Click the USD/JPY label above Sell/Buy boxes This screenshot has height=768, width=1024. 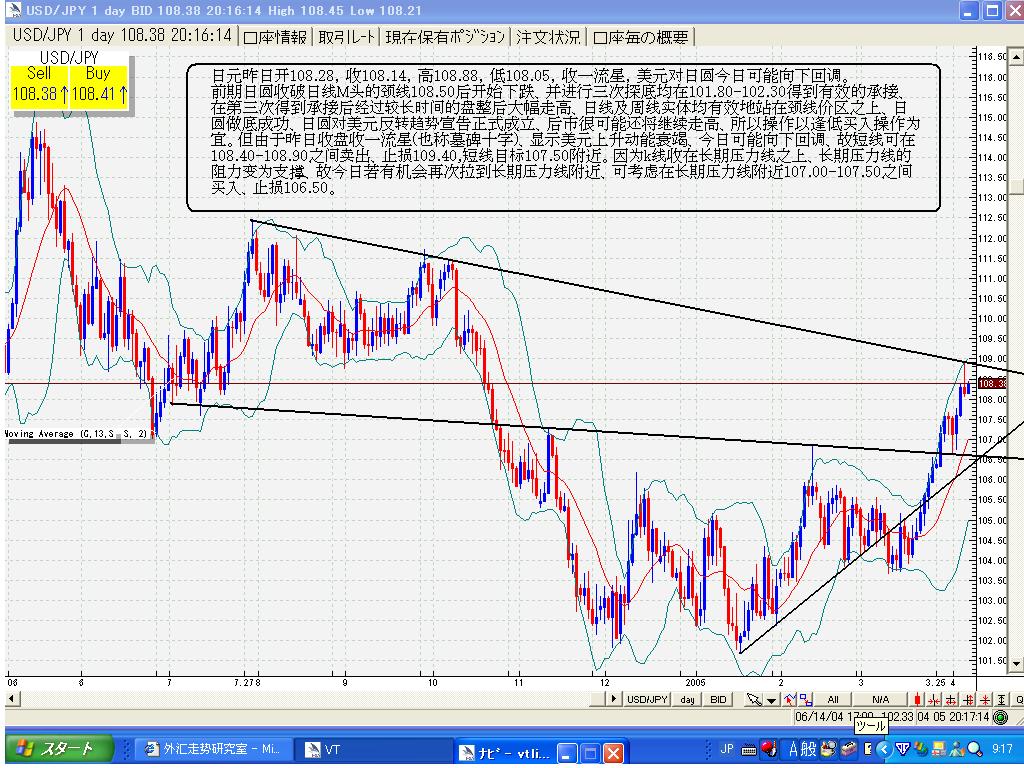69,57
